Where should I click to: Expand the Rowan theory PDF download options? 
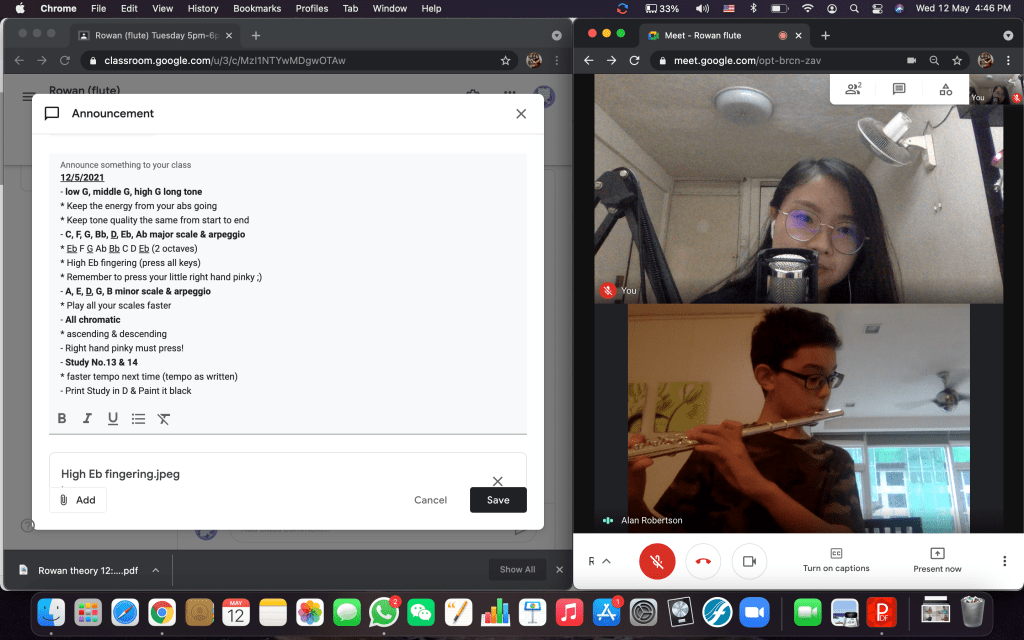[155, 570]
